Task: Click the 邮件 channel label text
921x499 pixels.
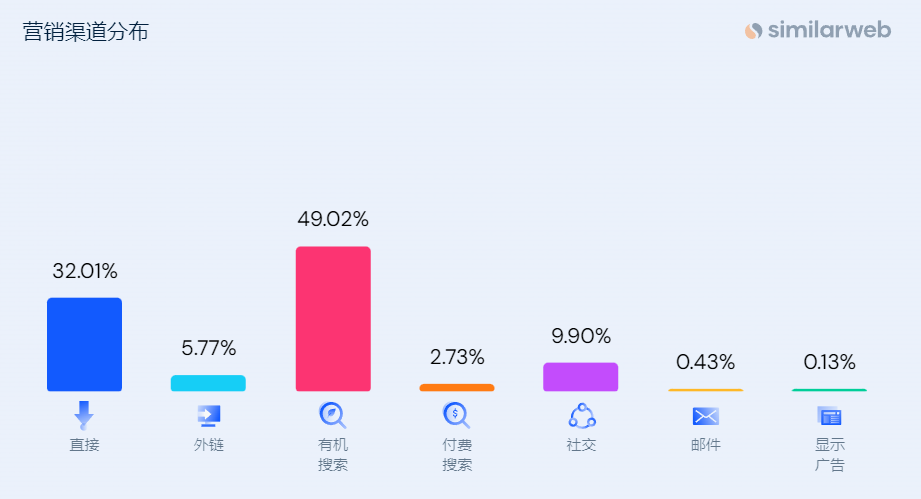Action: [x=705, y=445]
